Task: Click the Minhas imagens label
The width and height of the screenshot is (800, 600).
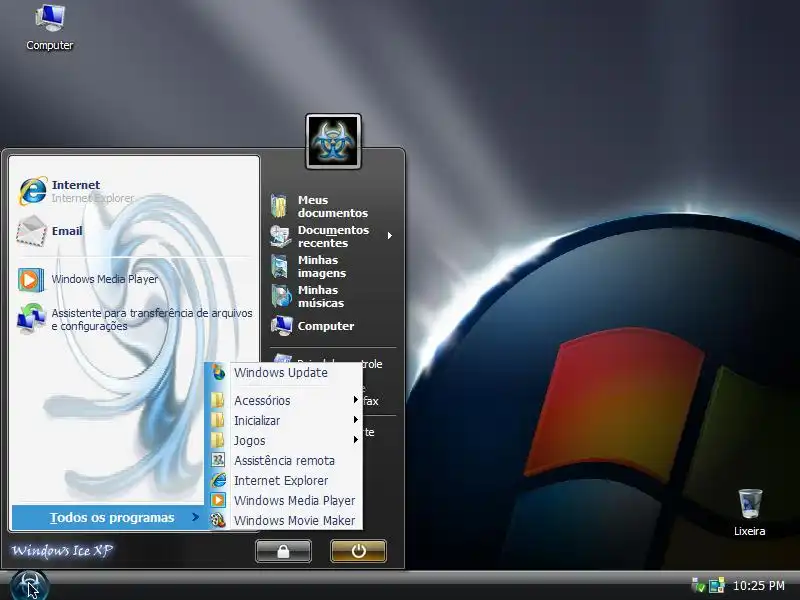Action: (x=322, y=266)
